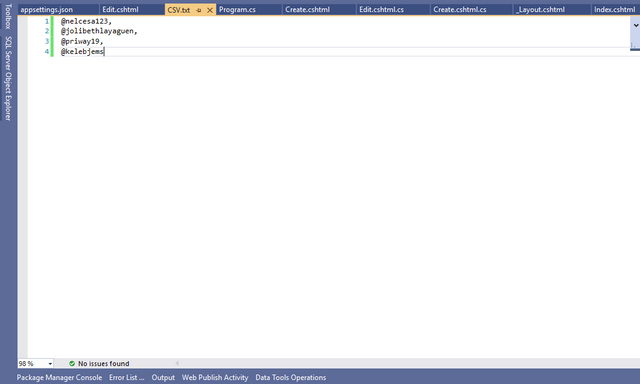
Task: Place cursor in @kelebjems line
Action: [x=82, y=51]
